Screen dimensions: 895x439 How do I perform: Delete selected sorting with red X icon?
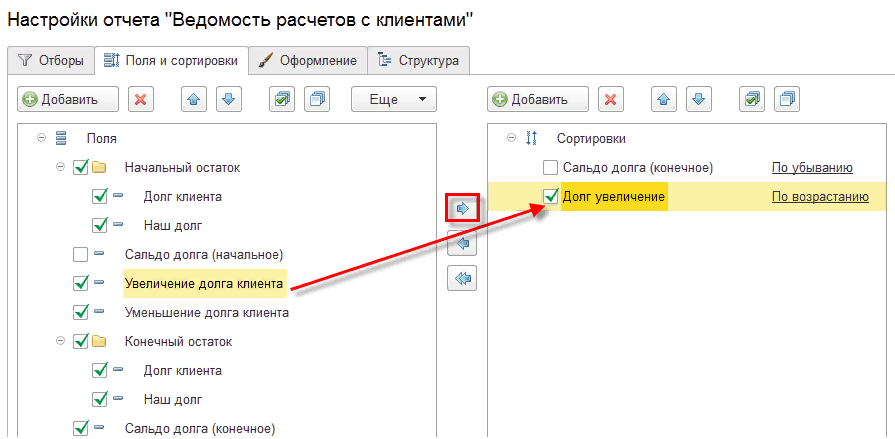click(x=609, y=99)
